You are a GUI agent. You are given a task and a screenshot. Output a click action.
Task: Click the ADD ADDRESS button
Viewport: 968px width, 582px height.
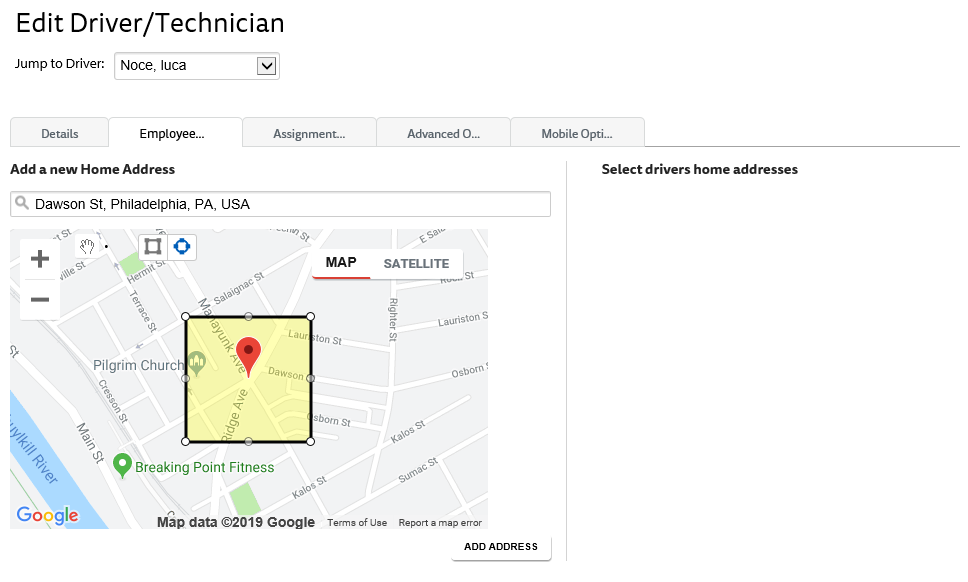click(501, 547)
